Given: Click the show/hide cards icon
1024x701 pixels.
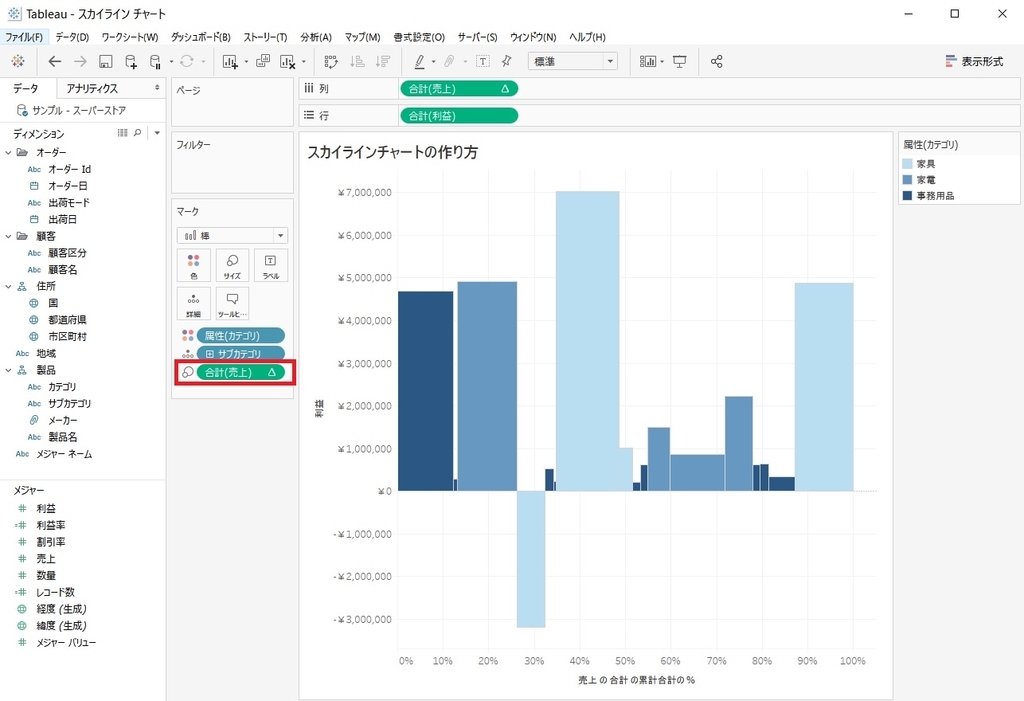Looking at the screenshot, I should [648, 61].
